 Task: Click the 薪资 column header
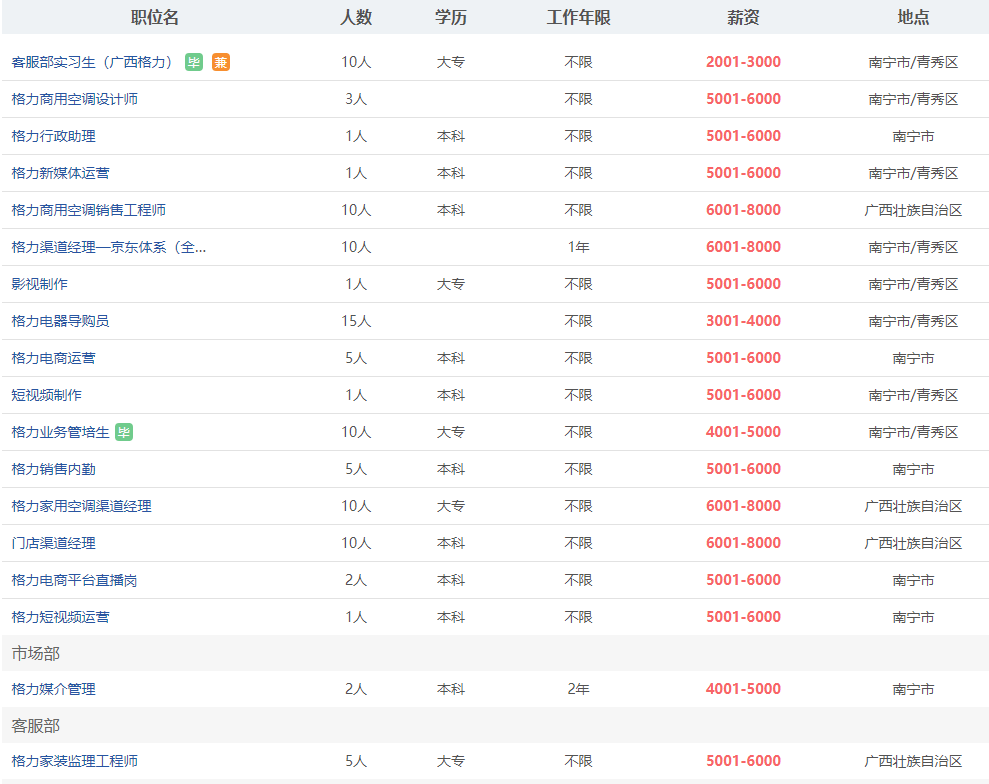click(743, 17)
